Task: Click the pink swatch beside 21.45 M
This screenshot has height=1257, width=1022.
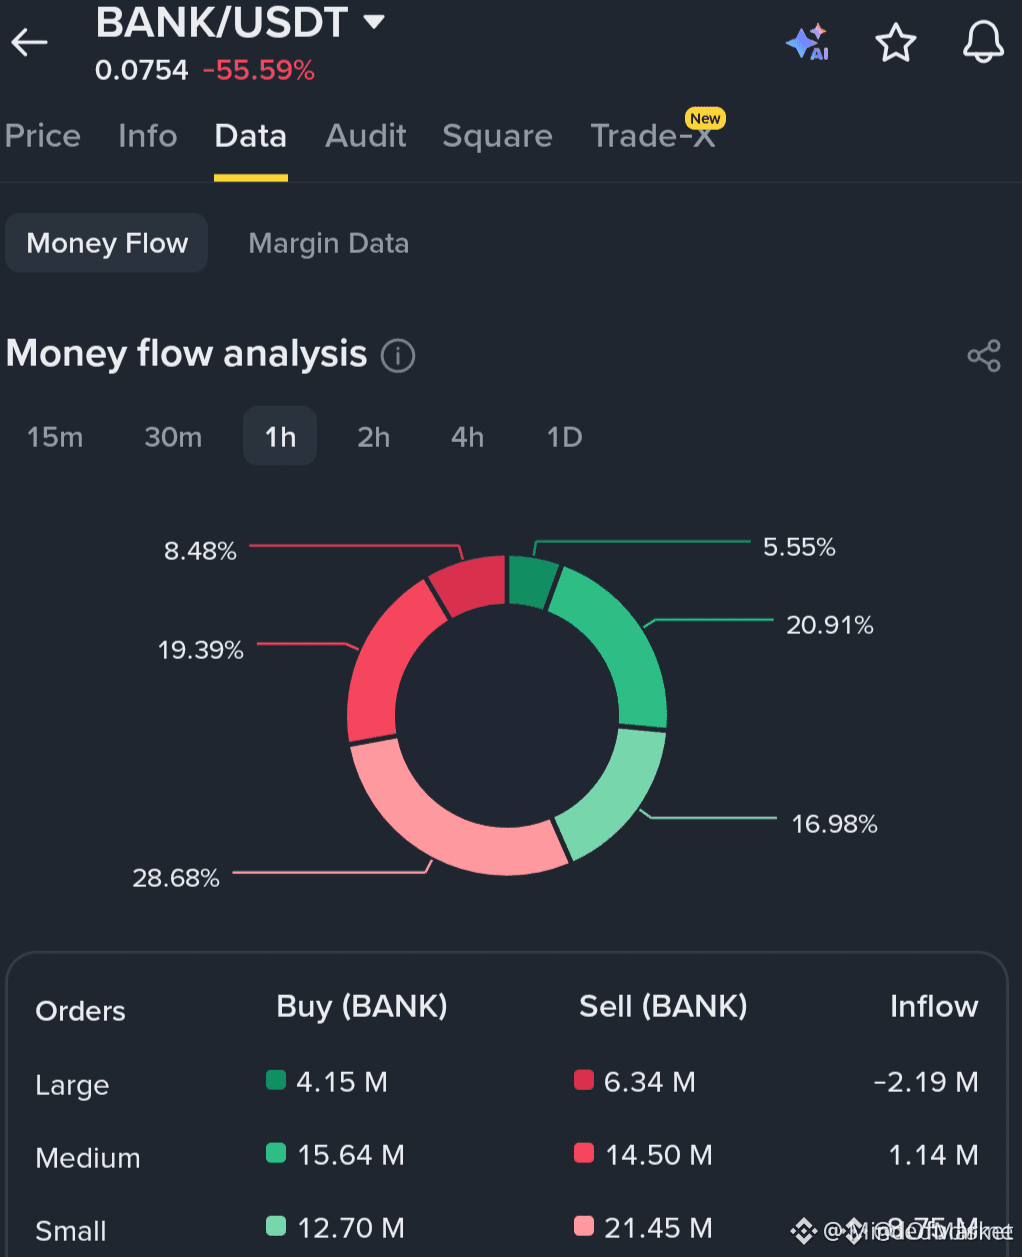Action: pyautogui.click(x=584, y=1226)
